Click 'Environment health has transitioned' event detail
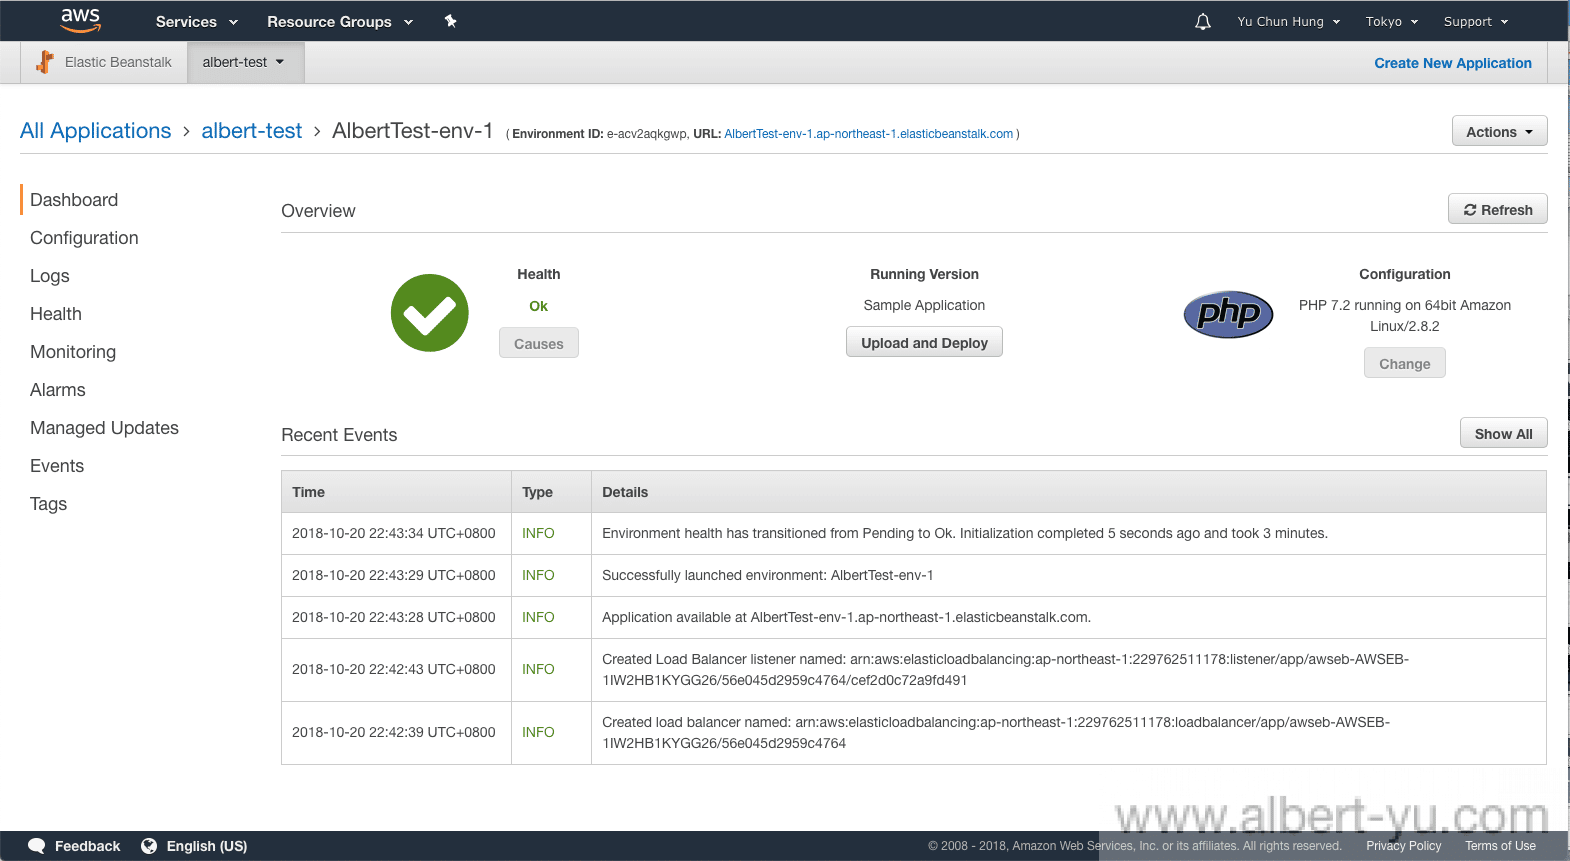 pyautogui.click(x=965, y=533)
